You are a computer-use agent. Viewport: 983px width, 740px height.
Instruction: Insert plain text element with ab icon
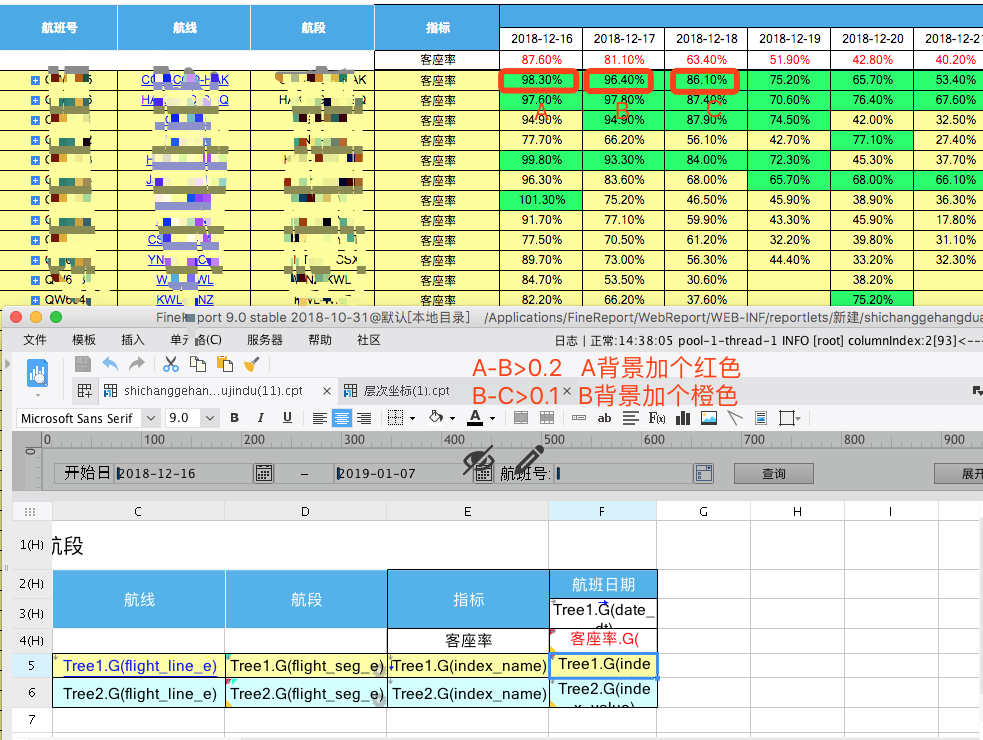click(x=604, y=418)
